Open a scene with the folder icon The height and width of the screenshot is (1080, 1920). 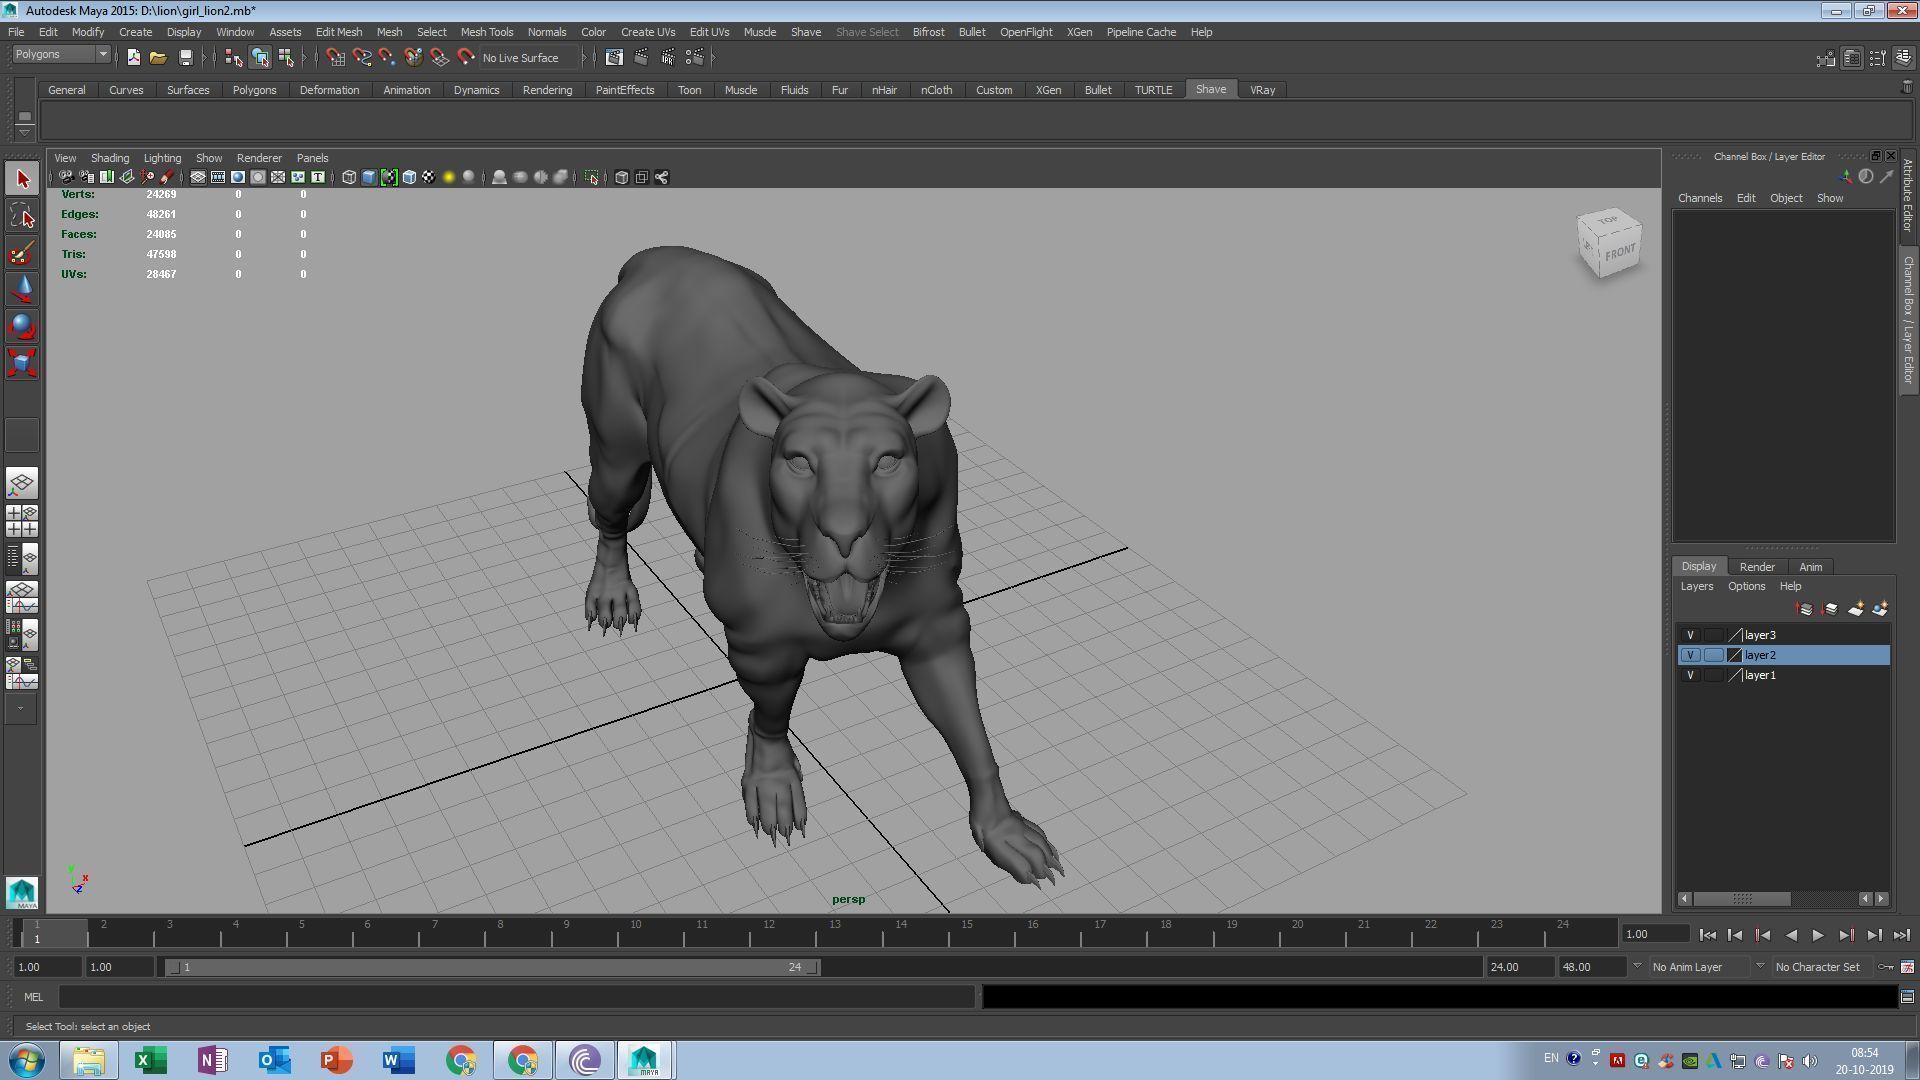(x=158, y=58)
